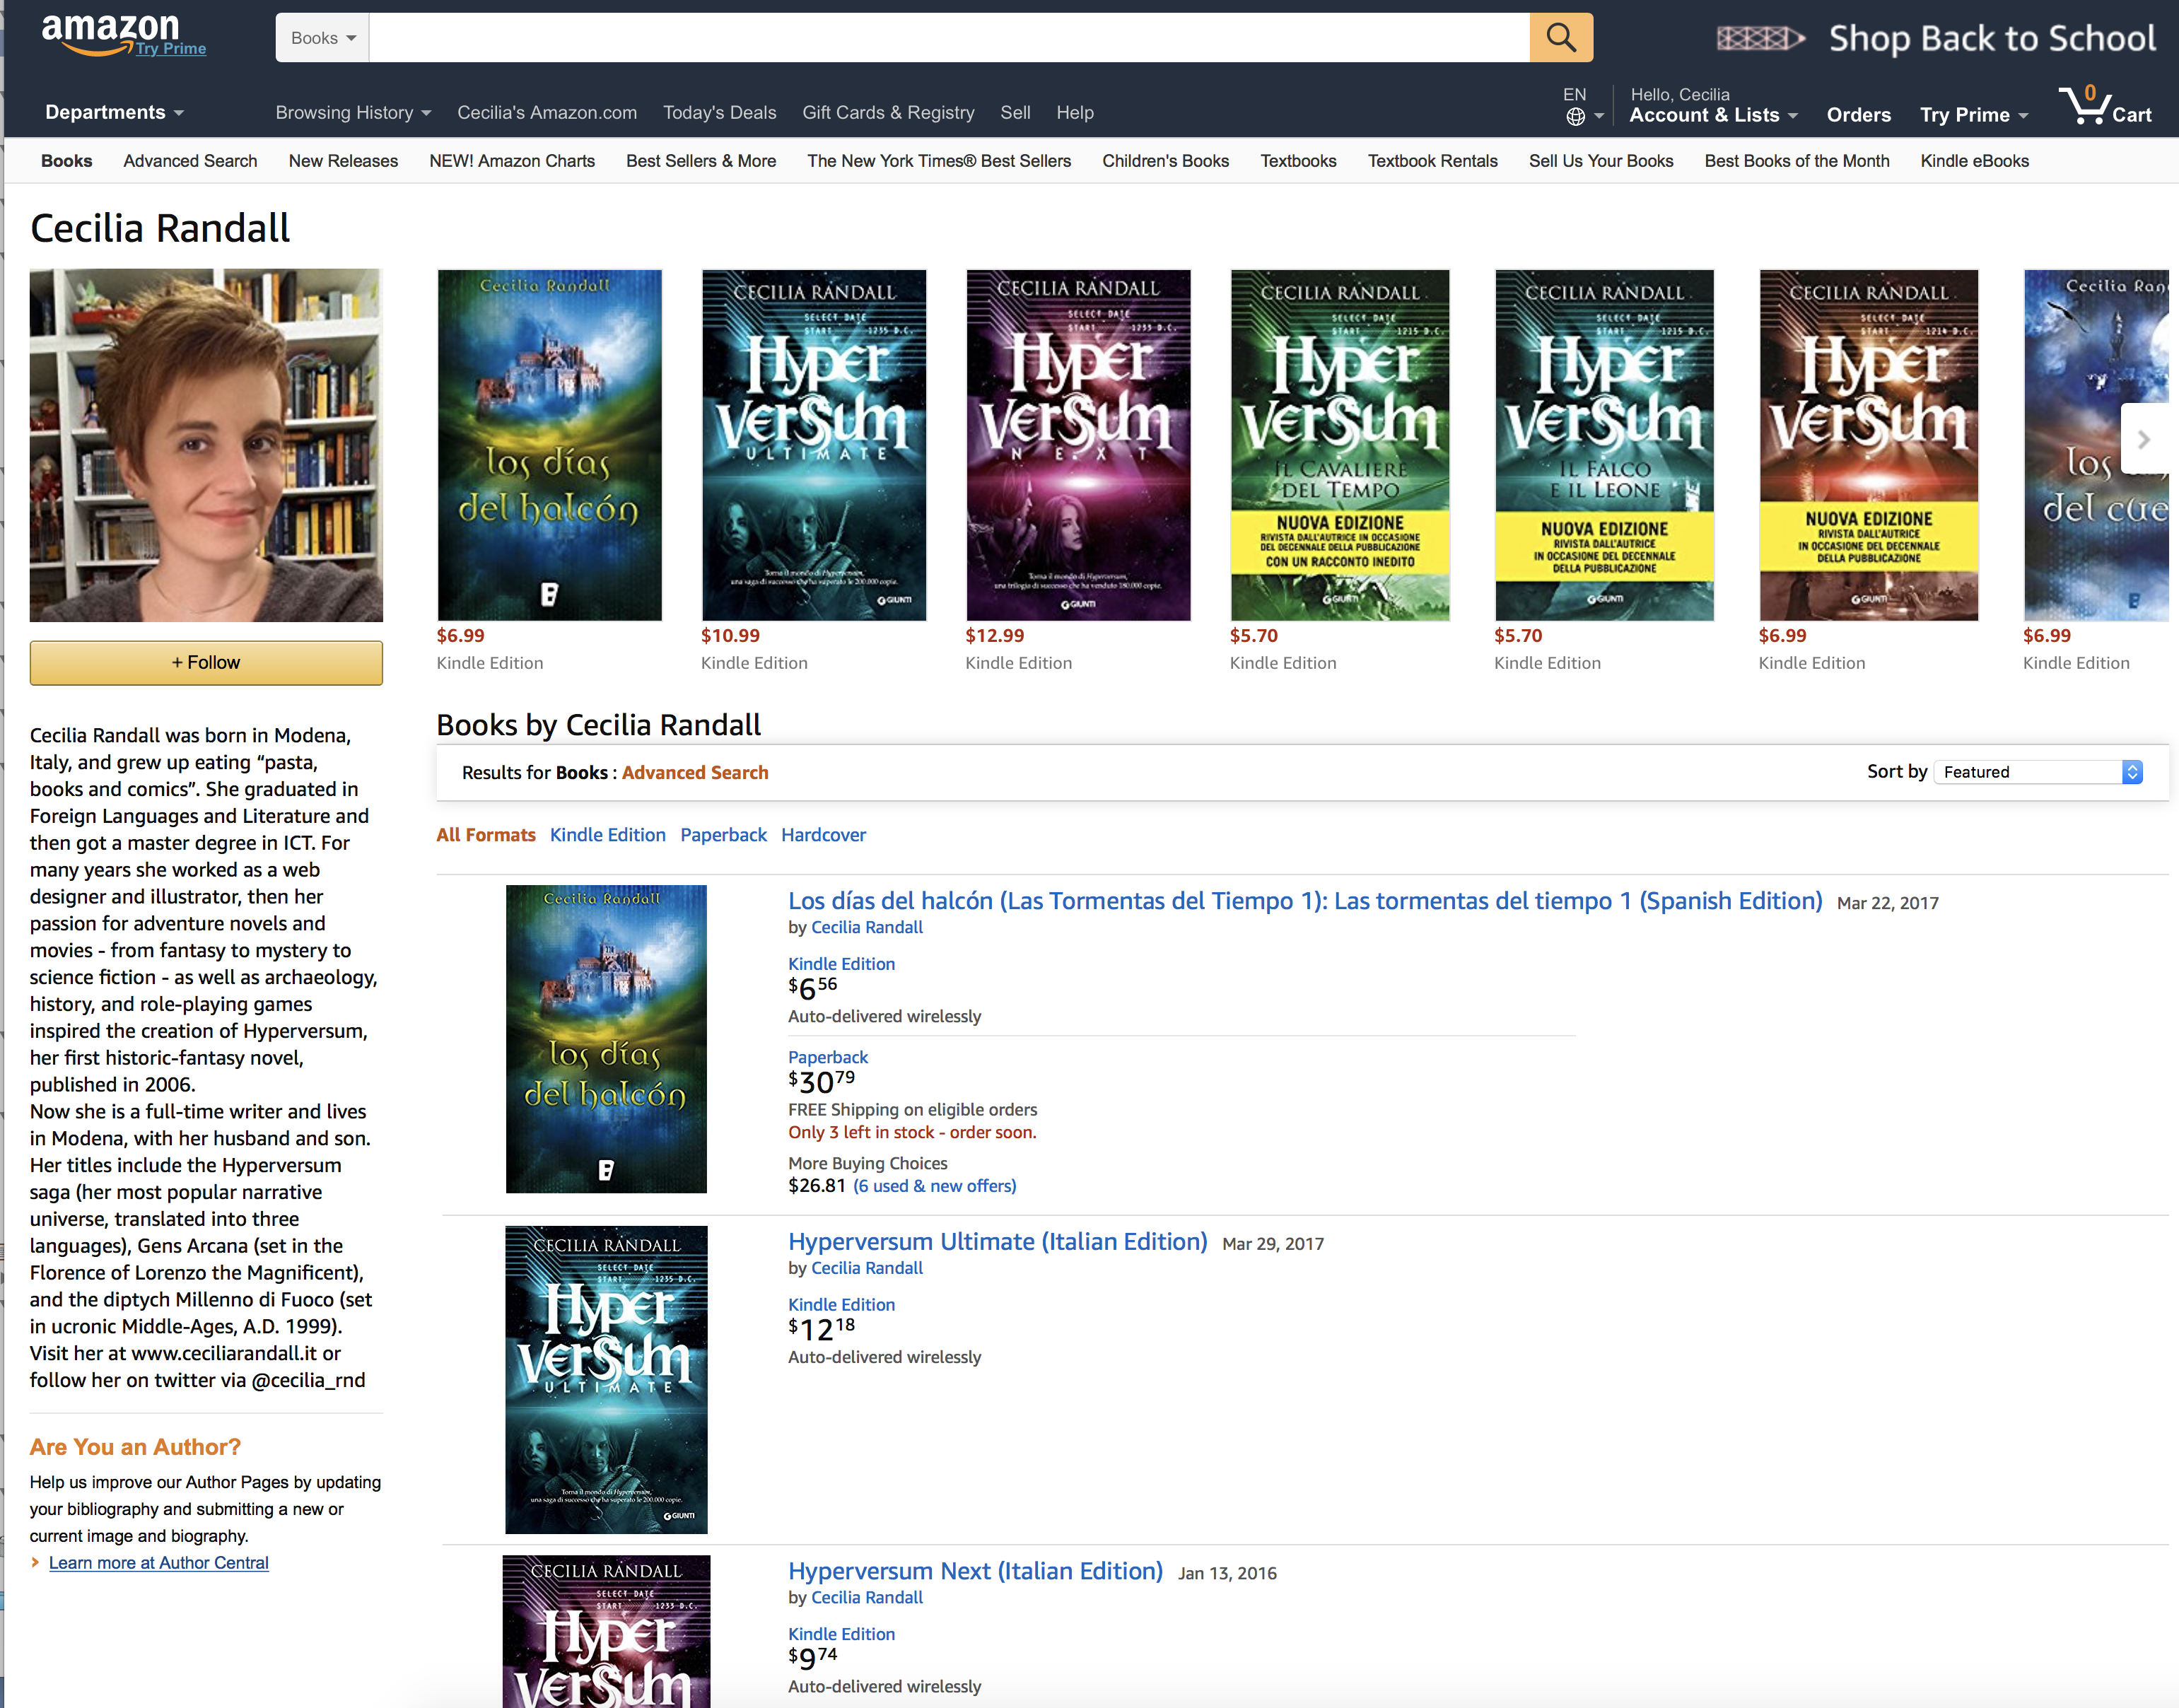Open Il Falco e il Leone carousel cover

click(x=1604, y=445)
